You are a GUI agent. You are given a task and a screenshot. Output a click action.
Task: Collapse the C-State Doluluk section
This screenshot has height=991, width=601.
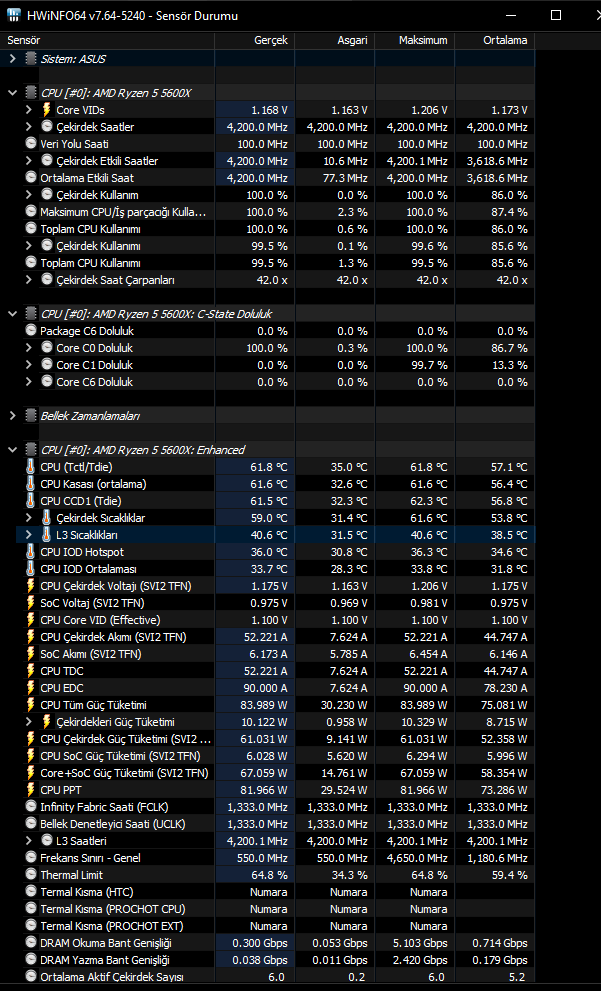pos(12,313)
